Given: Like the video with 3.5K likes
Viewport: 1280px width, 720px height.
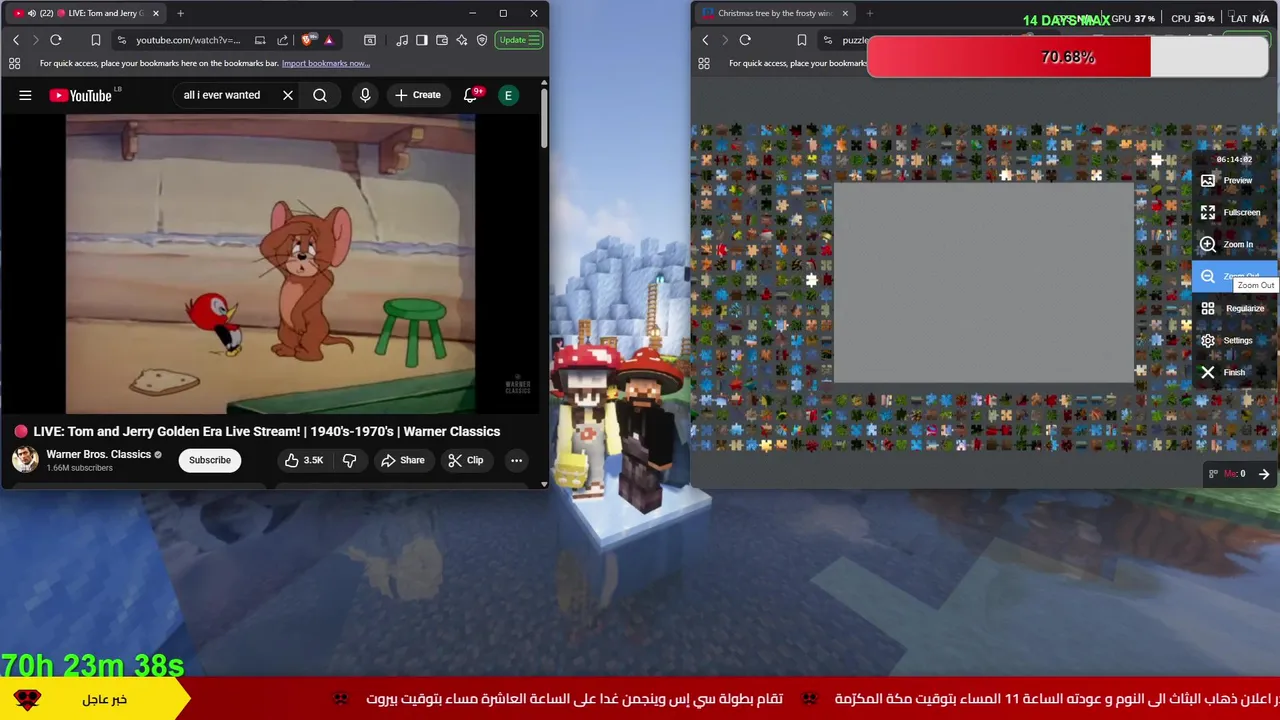Looking at the screenshot, I should [303, 460].
